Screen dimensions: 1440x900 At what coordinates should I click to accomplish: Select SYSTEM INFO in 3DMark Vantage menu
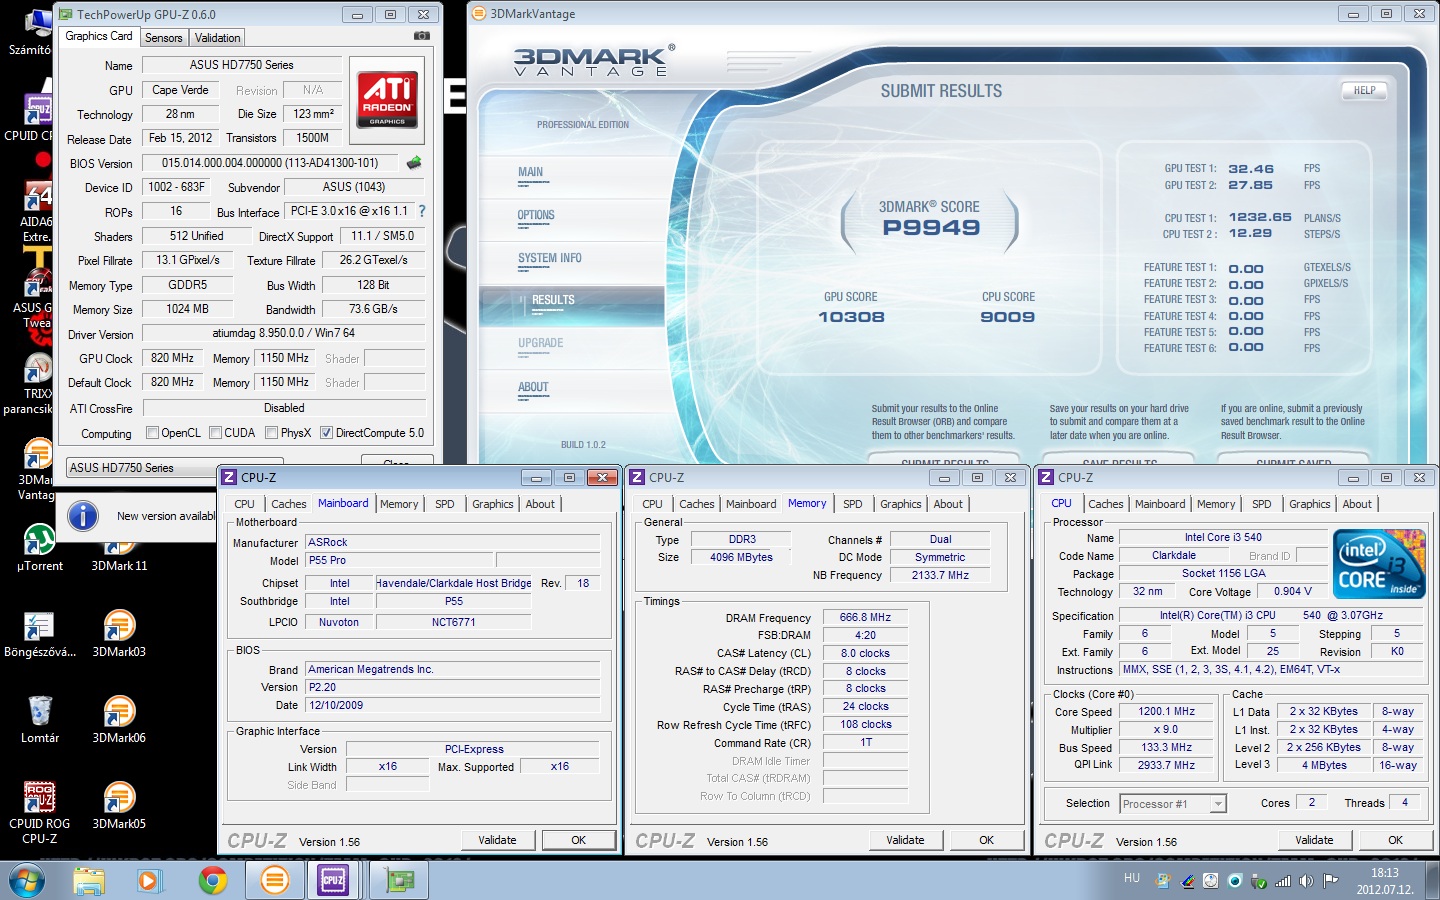click(549, 258)
